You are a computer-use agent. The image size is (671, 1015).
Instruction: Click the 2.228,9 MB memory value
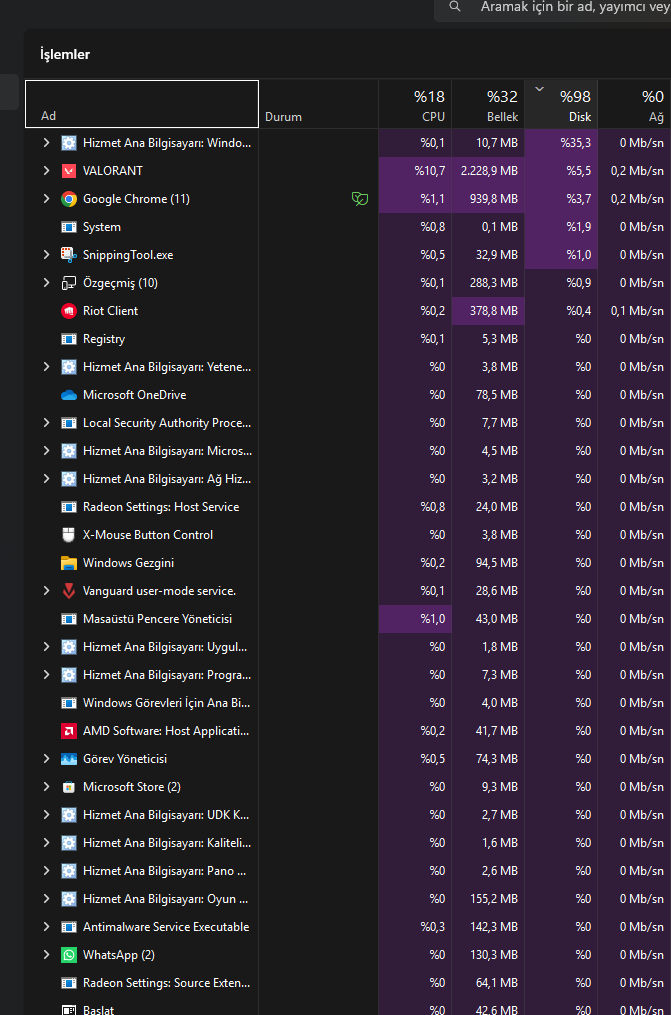pos(488,171)
